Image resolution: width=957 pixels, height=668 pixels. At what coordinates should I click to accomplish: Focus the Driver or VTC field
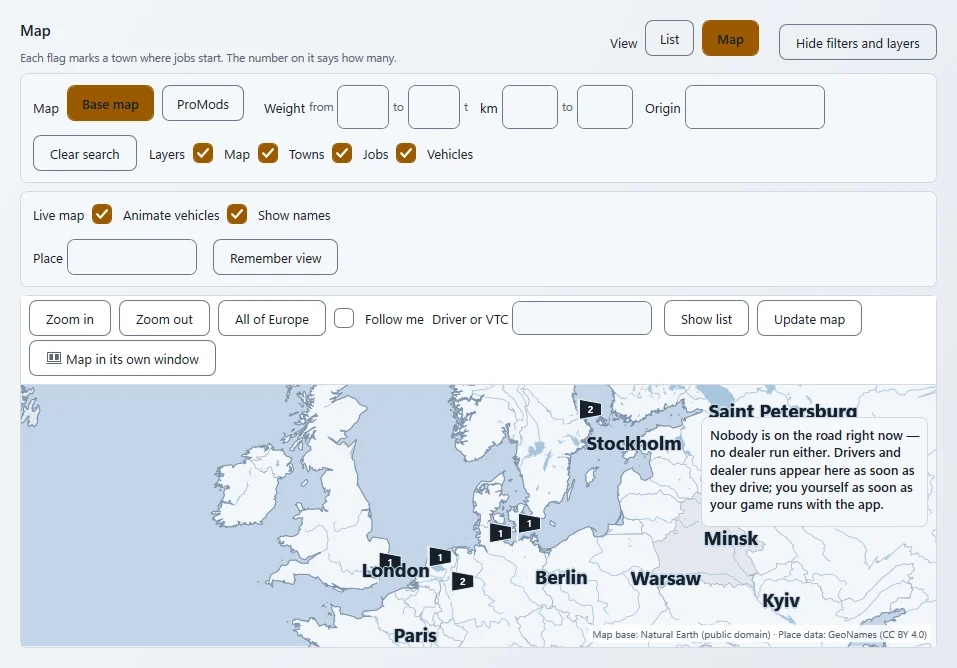(582, 318)
